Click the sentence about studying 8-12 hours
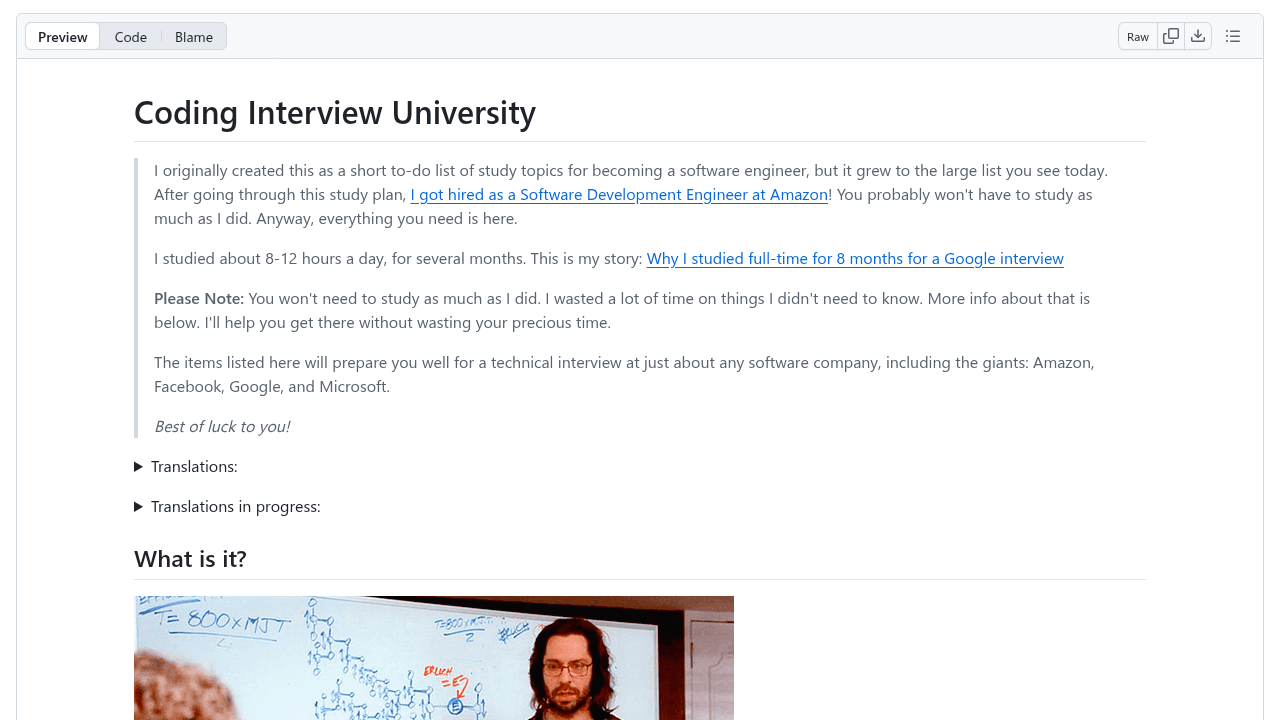The height and width of the screenshot is (720, 1280). click(x=398, y=259)
